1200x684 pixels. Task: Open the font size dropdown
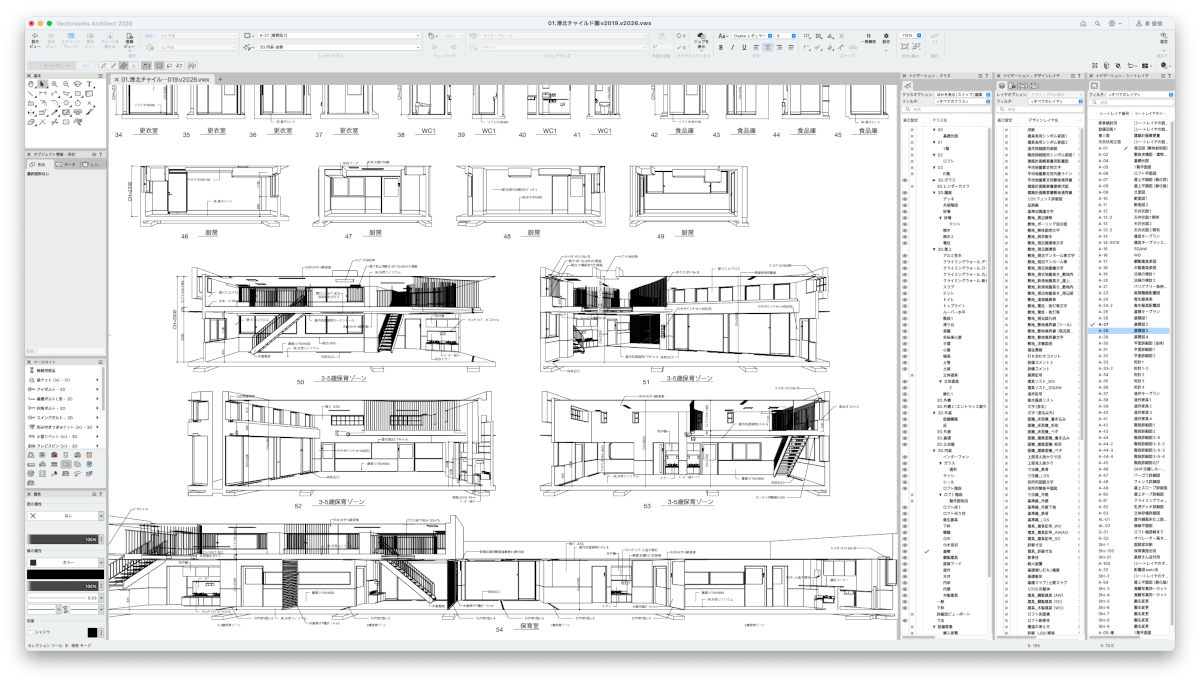pyautogui.click(x=785, y=36)
